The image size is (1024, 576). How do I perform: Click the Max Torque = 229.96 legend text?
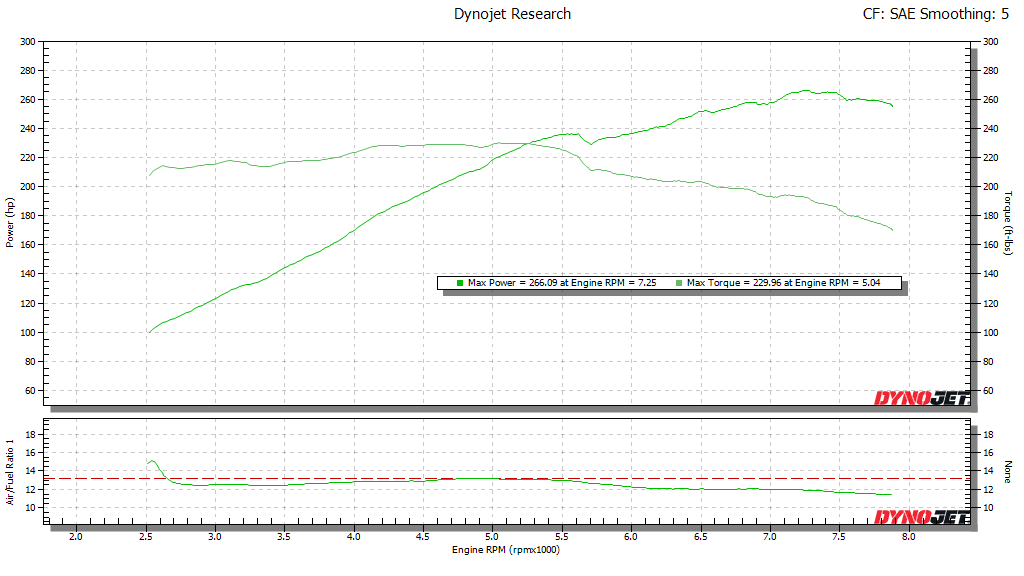pos(785,283)
